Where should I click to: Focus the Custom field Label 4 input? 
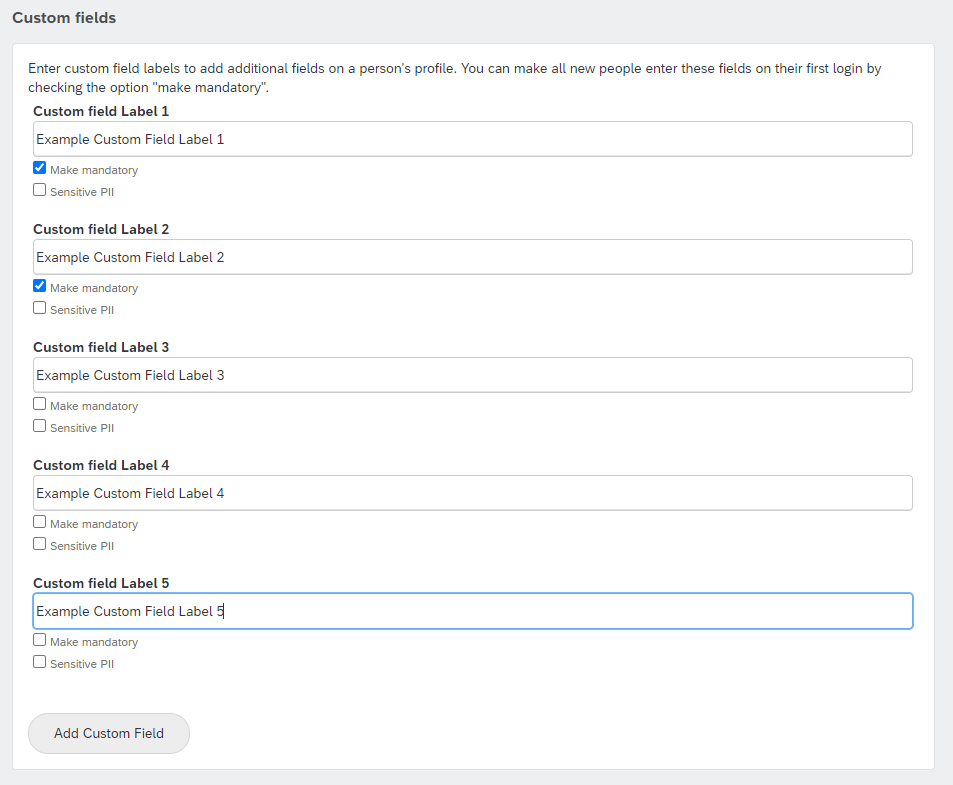pyautogui.click(x=473, y=493)
